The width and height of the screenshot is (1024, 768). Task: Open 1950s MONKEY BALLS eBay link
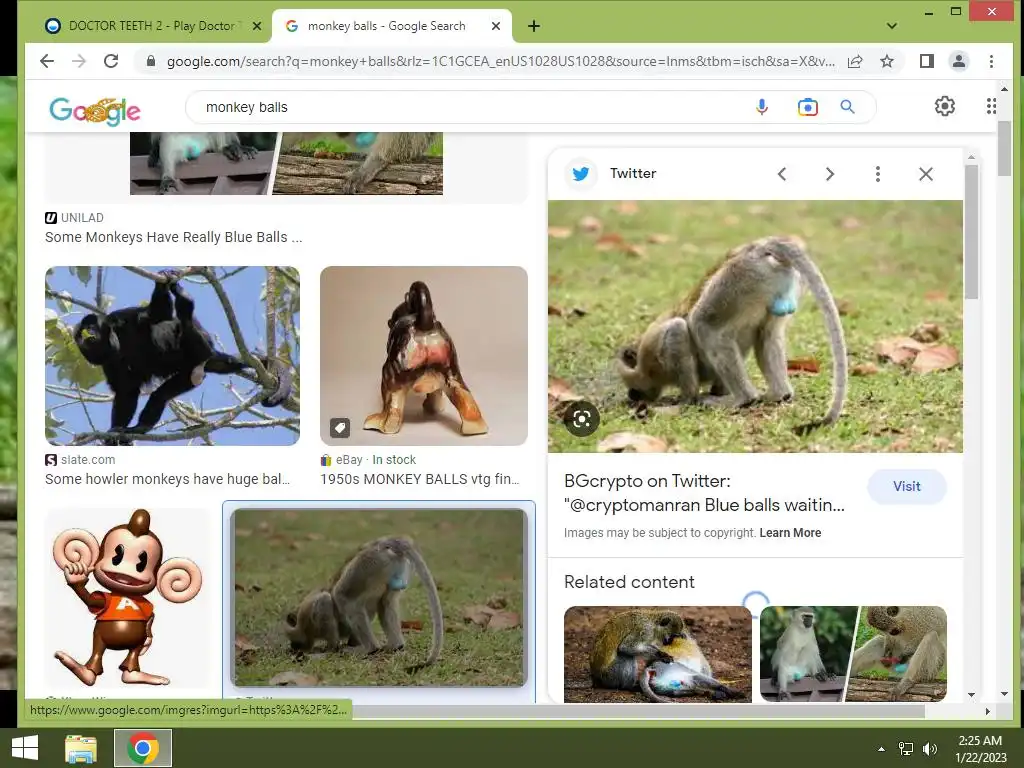click(420, 479)
